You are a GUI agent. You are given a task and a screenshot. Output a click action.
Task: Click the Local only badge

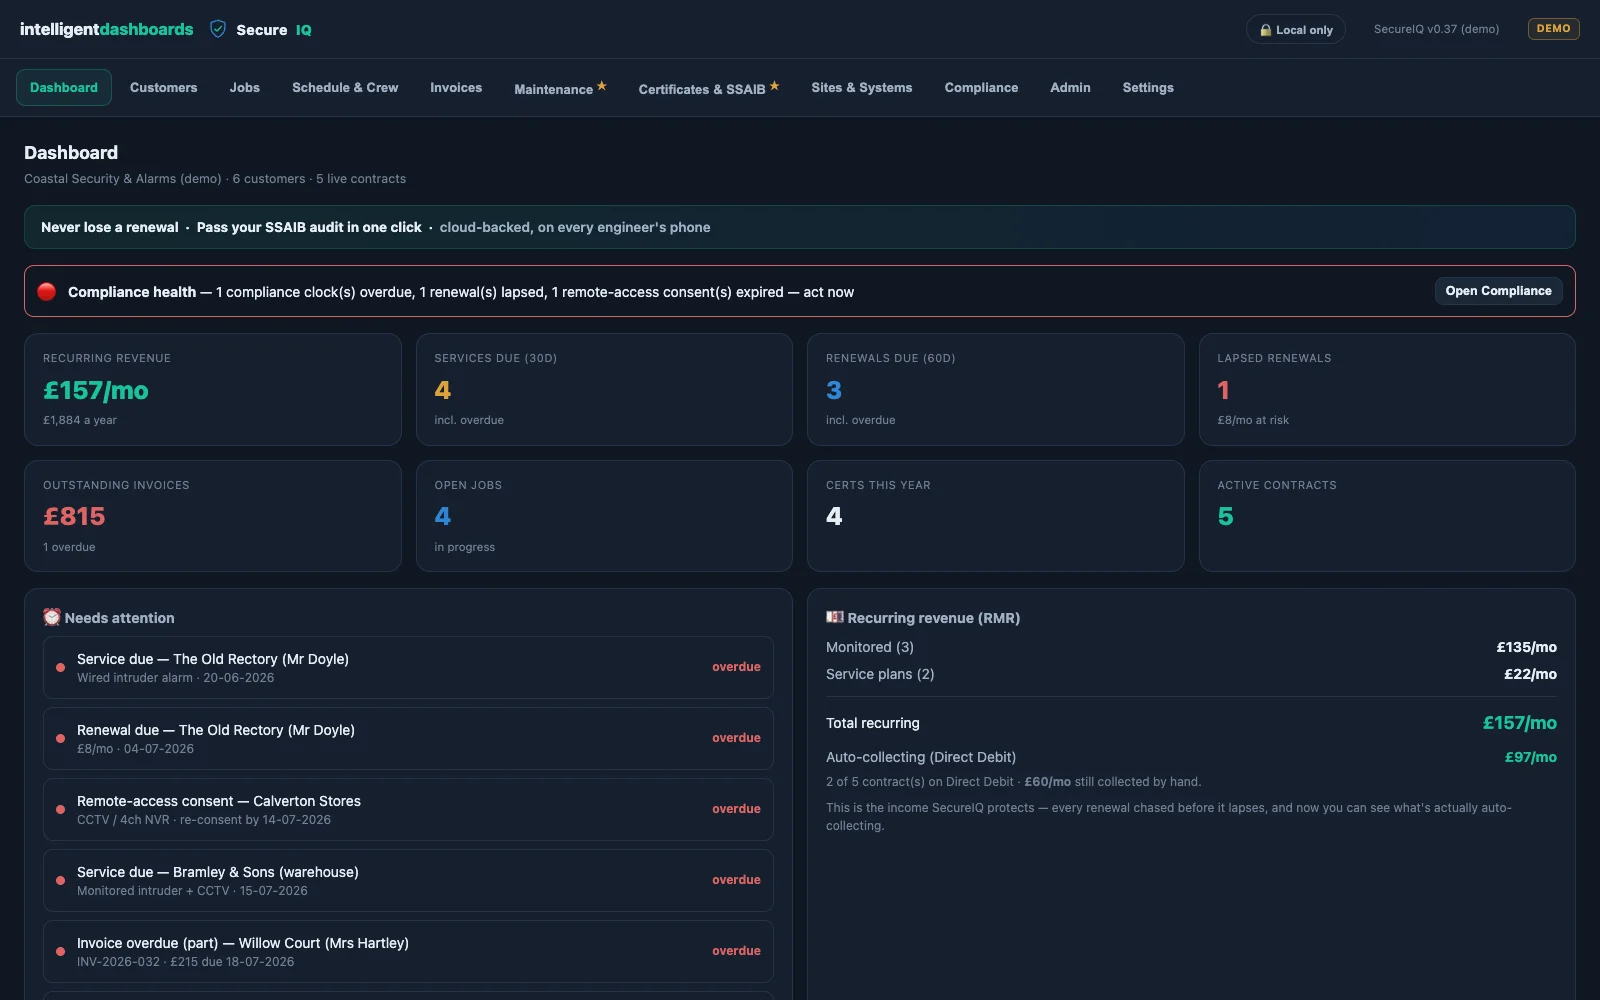coord(1296,30)
